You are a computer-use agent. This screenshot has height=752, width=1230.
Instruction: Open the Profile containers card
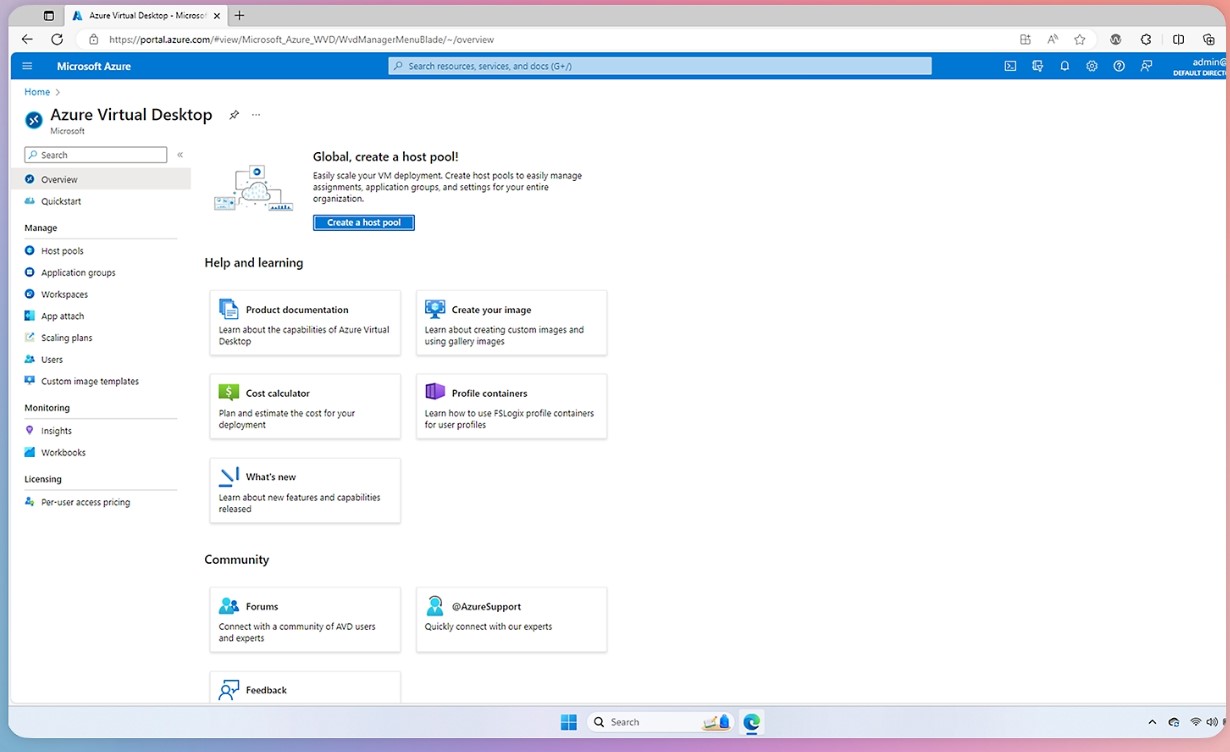(x=511, y=406)
